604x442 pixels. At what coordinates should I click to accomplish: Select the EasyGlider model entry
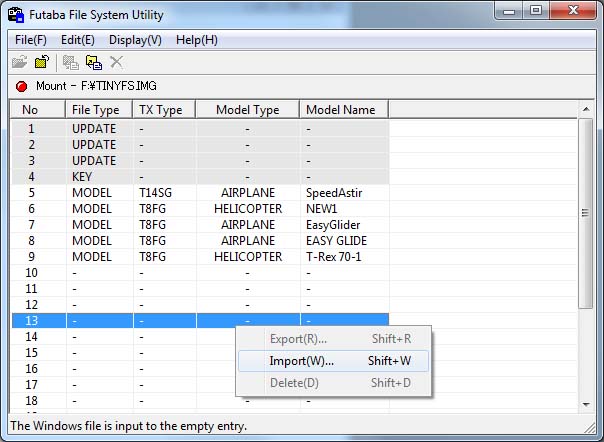coord(333,225)
